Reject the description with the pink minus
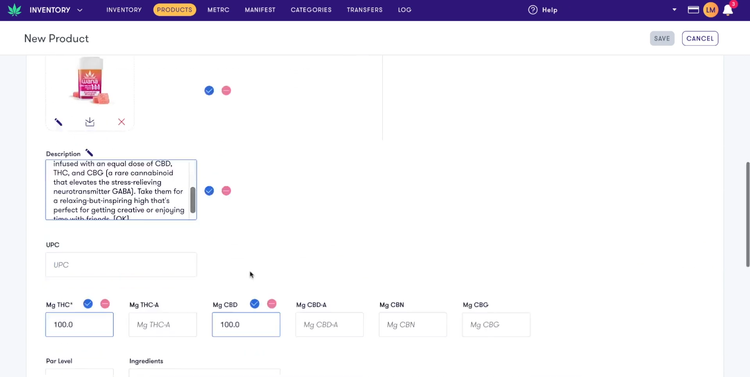The image size is (750, 377). pos(226,191)
